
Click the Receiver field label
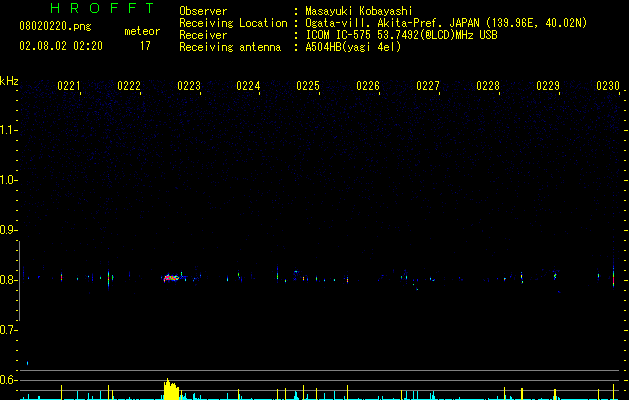203,35
